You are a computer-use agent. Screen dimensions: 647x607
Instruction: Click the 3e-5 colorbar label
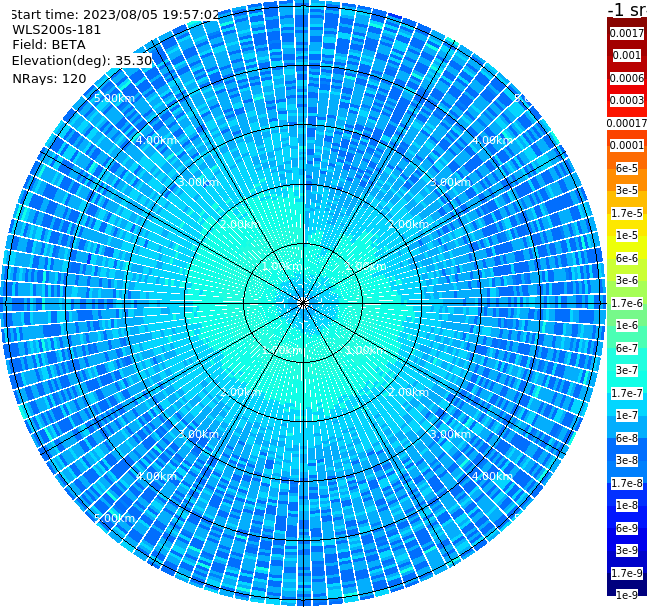pos(627,190)
